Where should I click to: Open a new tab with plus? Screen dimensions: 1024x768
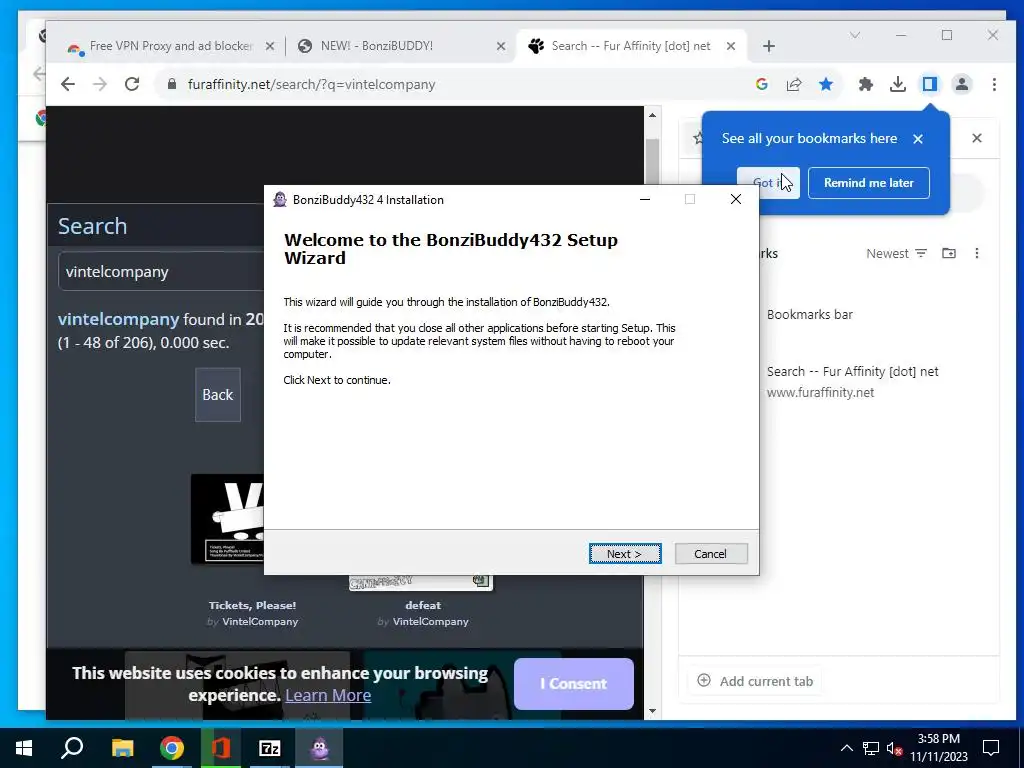(769, 46)
